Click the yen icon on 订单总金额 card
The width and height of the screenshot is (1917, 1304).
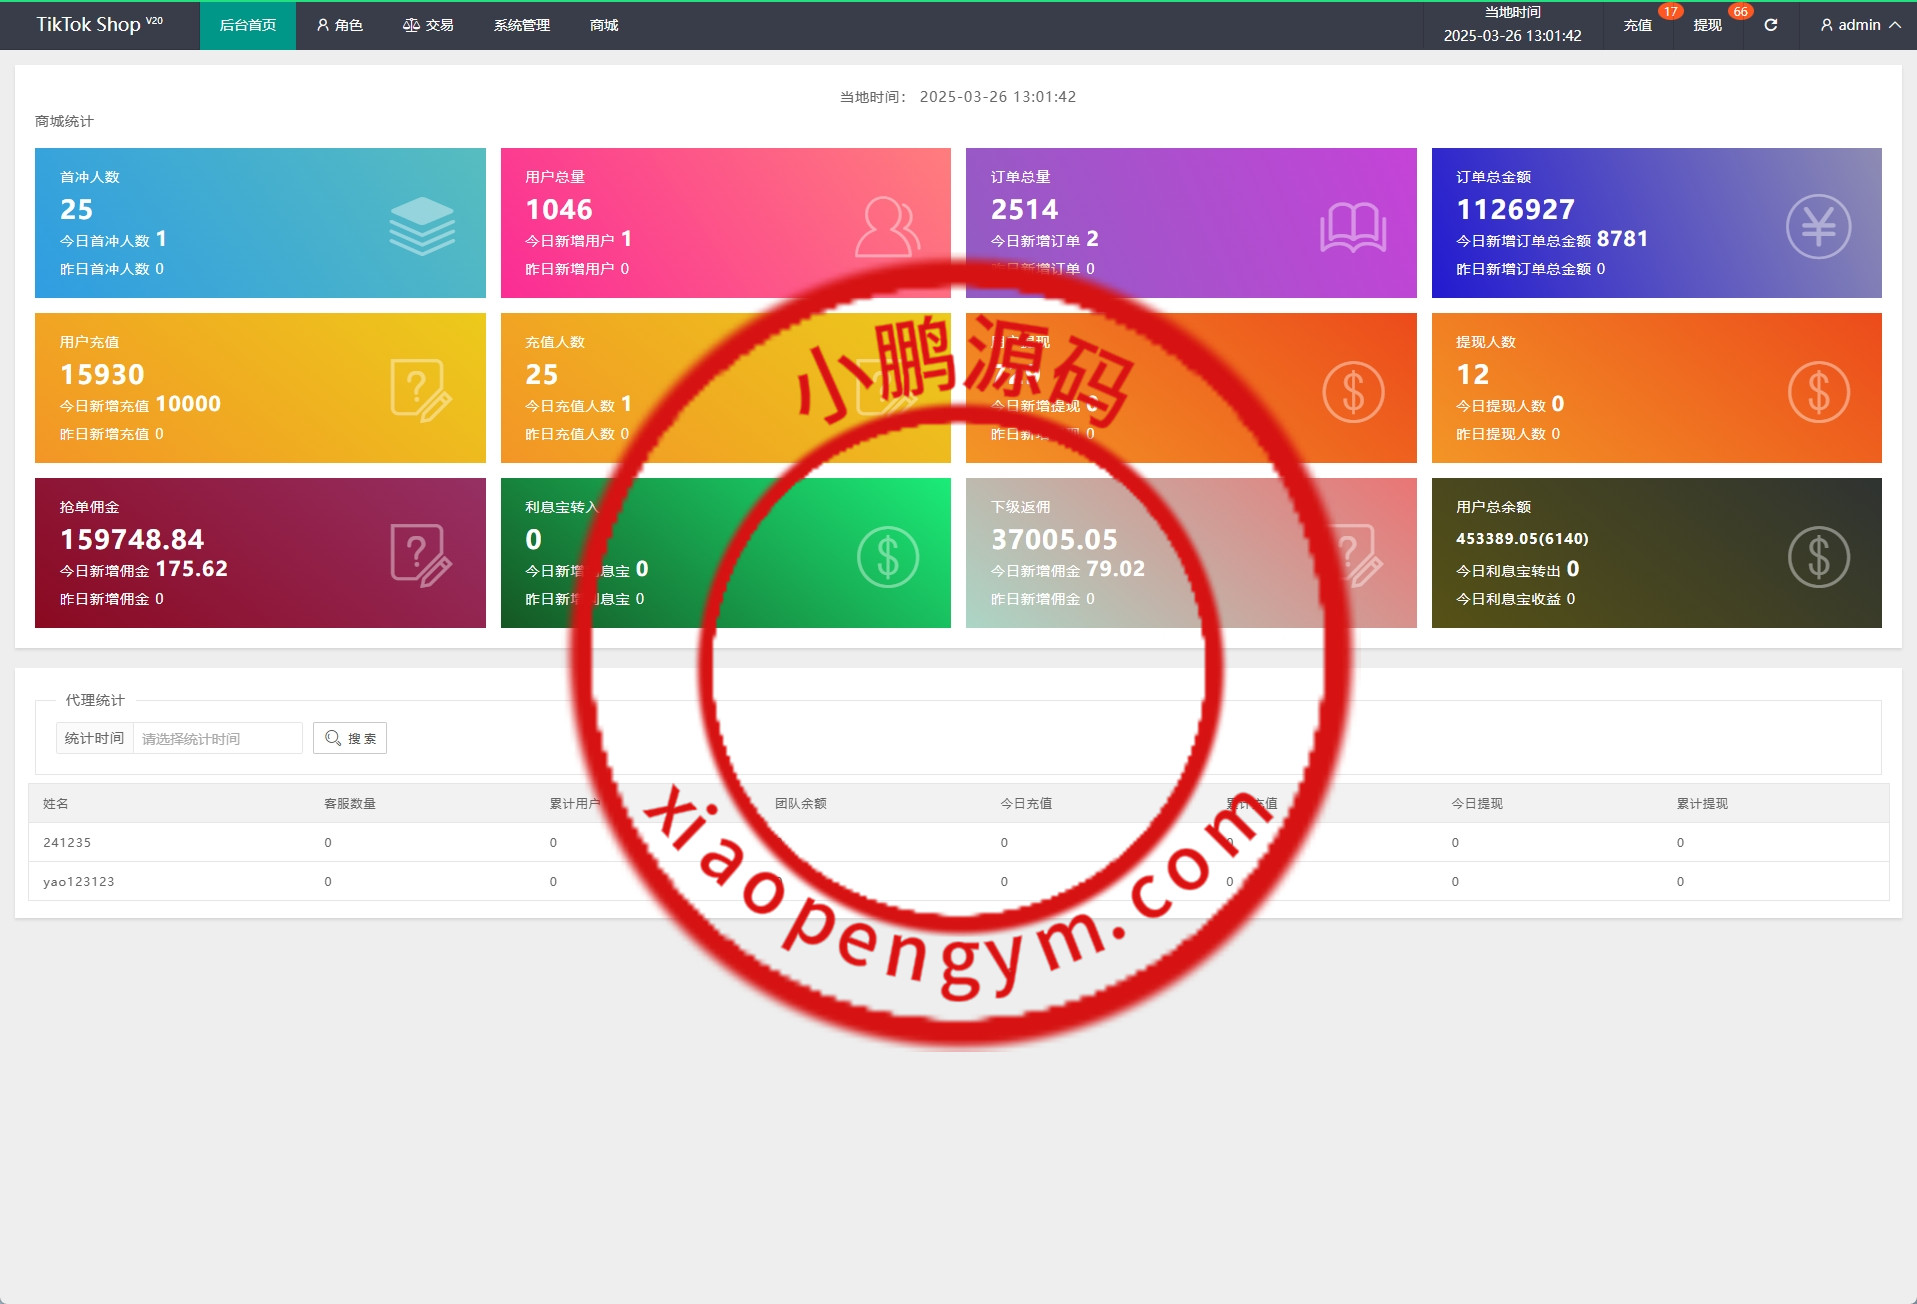1817,226
